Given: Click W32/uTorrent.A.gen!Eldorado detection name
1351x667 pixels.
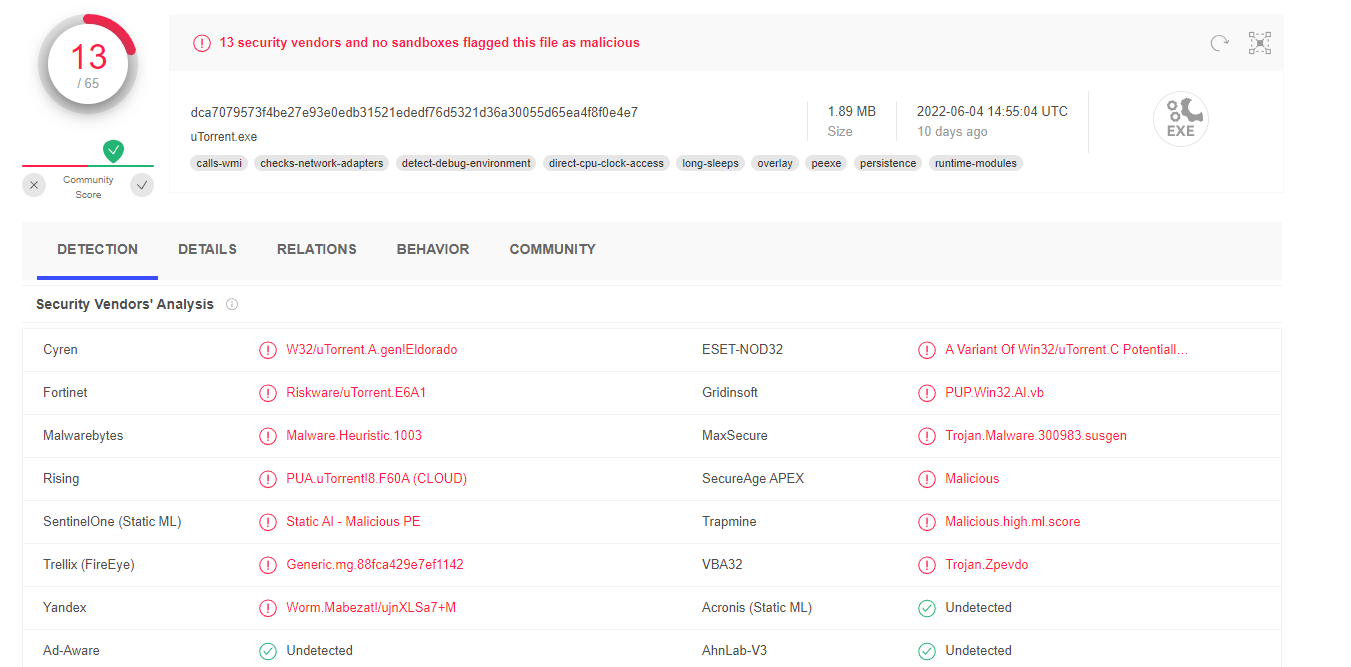Looking at the screenshot, I should pyautogui.click(x=372, y=350).
